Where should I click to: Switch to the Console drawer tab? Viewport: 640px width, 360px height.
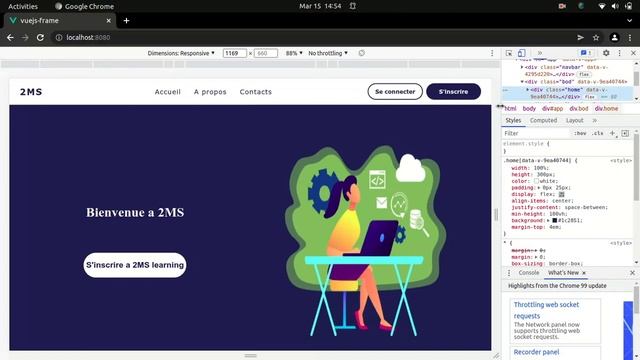click(529, 273)
